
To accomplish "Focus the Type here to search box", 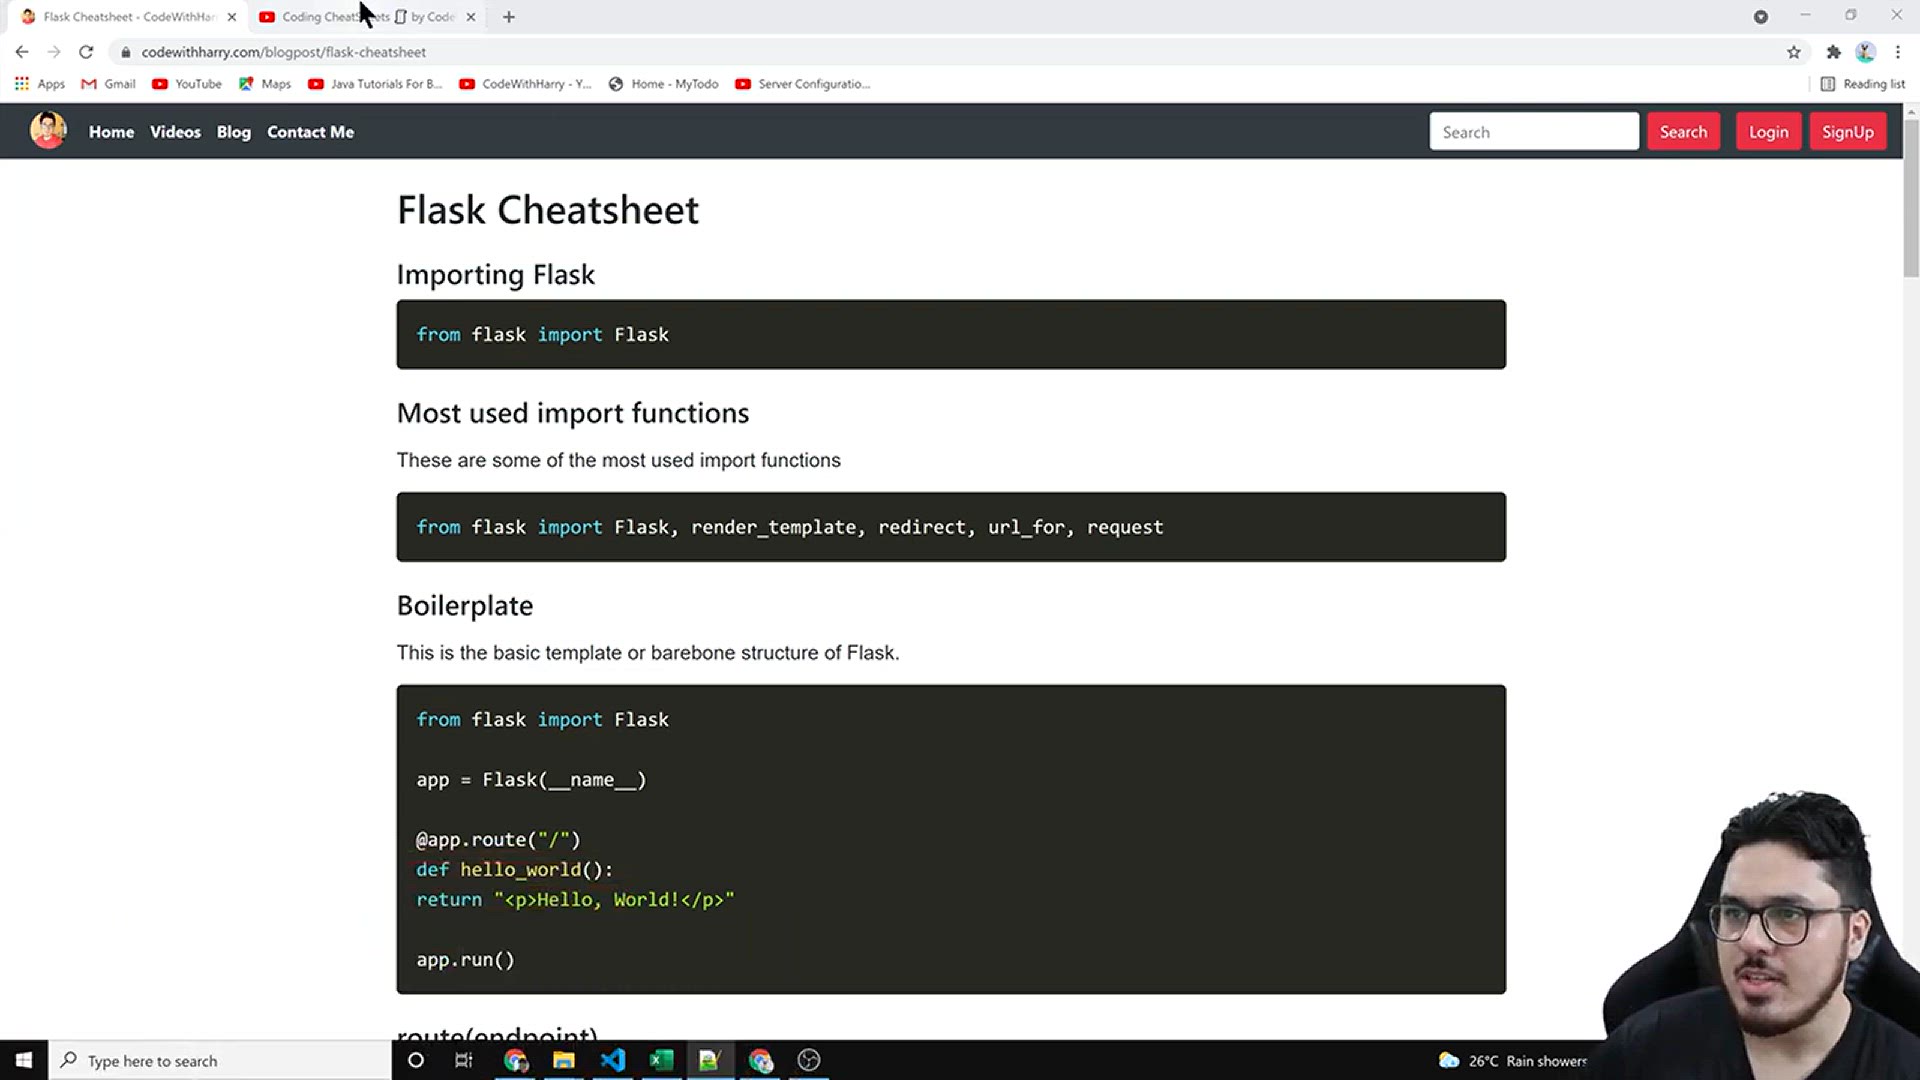I will click(x=220, y=1060).
